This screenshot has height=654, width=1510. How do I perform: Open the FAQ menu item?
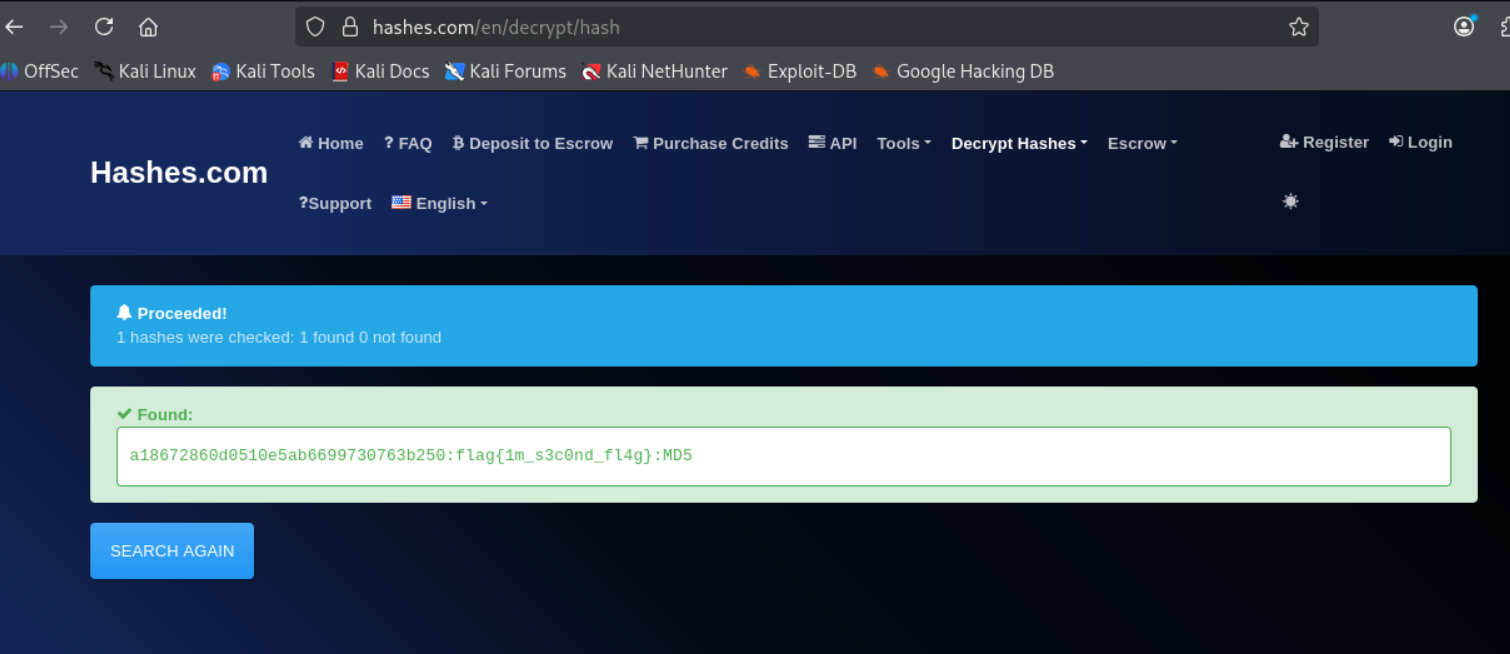408,143
